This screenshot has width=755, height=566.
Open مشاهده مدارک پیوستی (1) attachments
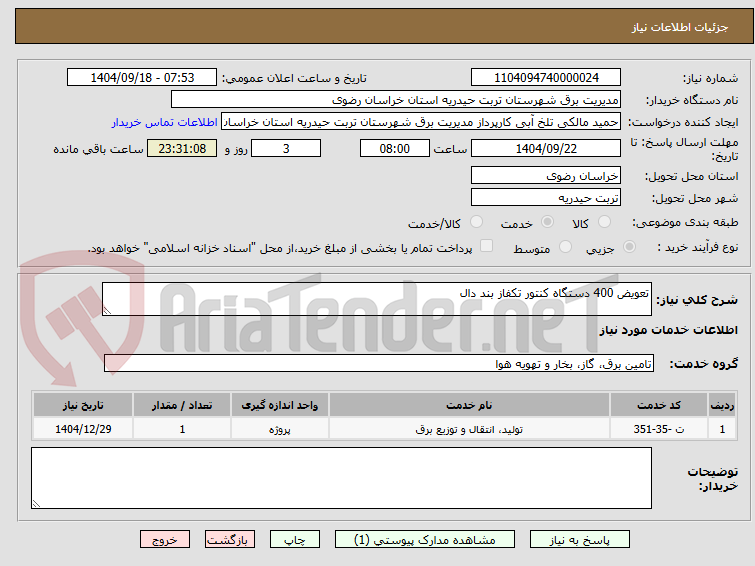tap(425, 540)
